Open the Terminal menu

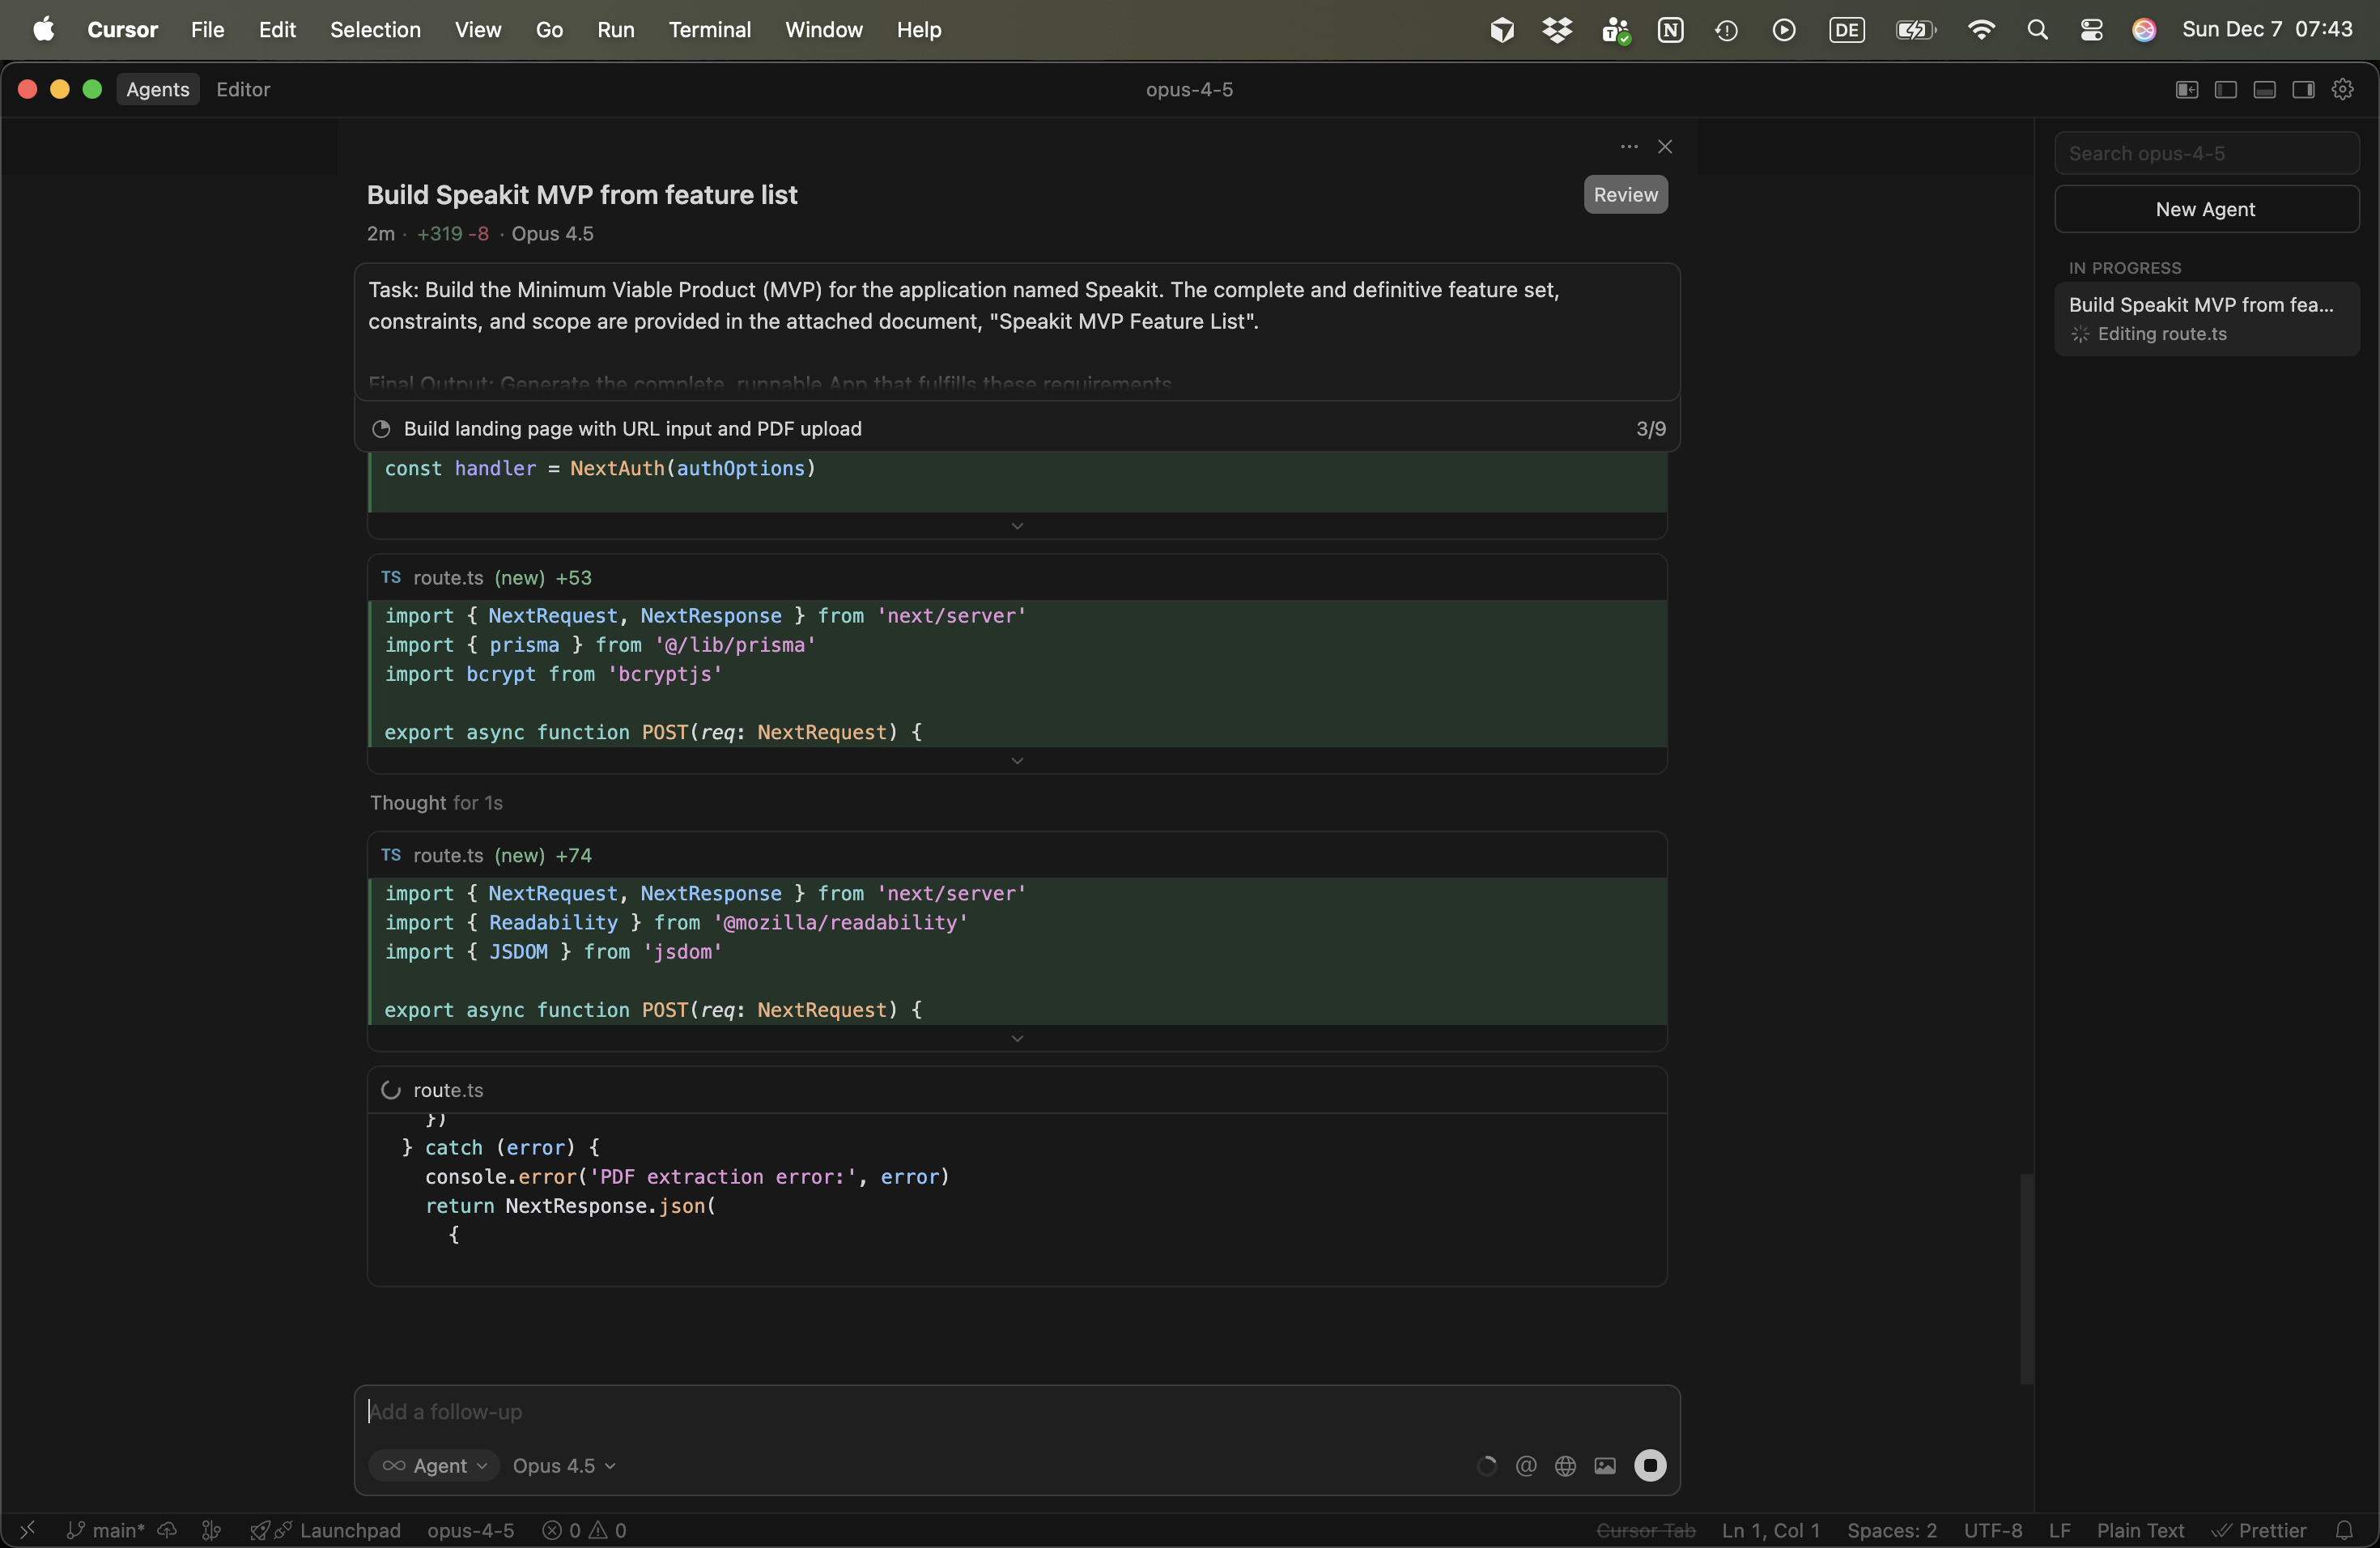(709, 29)
